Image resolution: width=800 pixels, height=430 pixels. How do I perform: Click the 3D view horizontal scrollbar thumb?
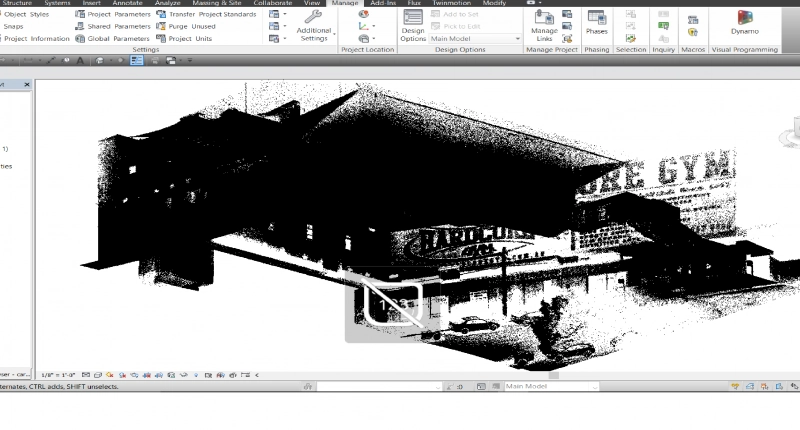point(554,375)
